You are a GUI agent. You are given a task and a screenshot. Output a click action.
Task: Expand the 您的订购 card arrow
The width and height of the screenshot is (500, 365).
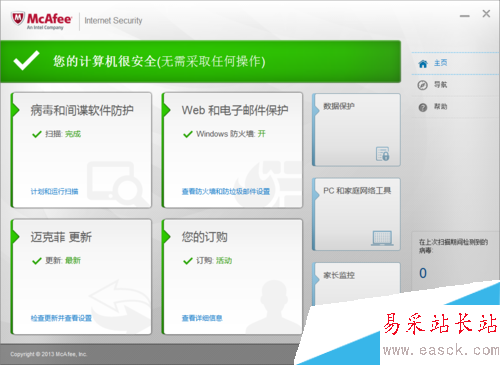click(x=167, y=237)
